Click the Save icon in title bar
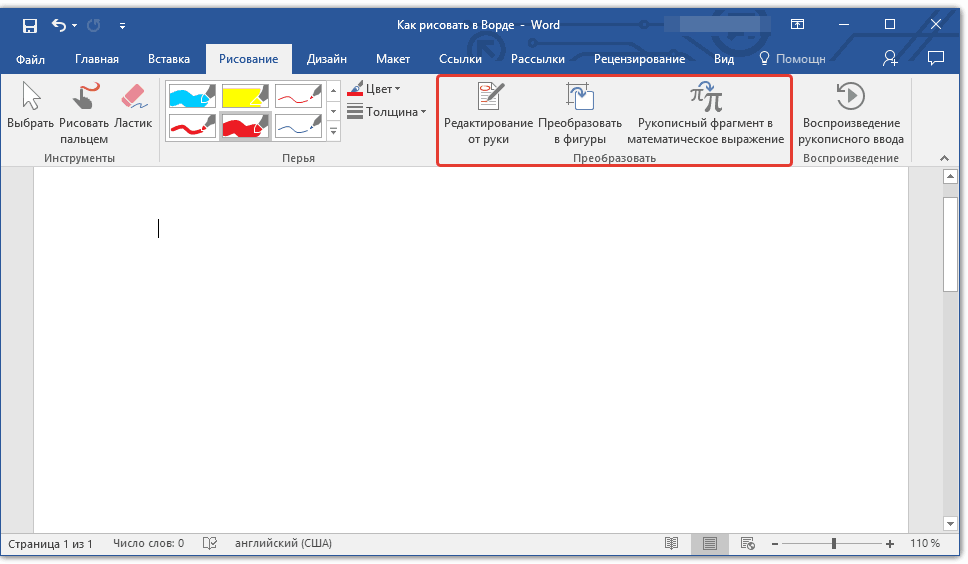This screenshot has width=968, height=564. click(x=30, y=25)
